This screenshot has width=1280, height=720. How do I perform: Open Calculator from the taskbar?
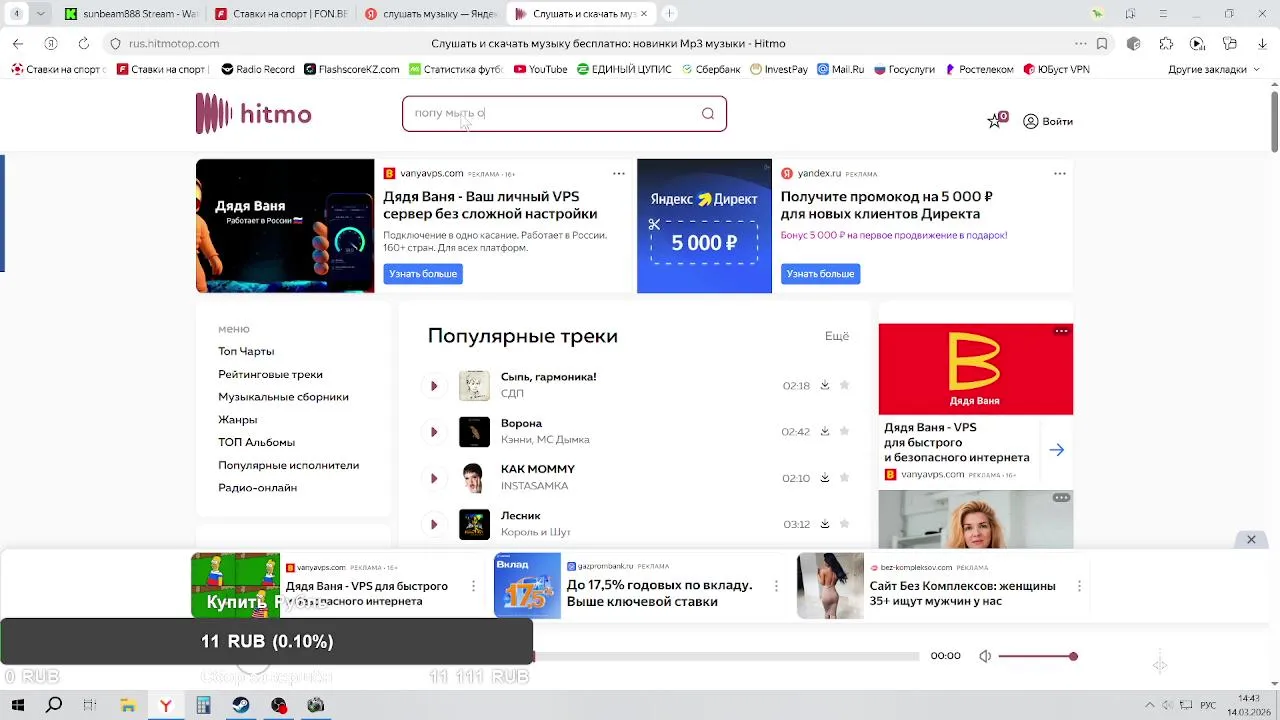point(203,705)
